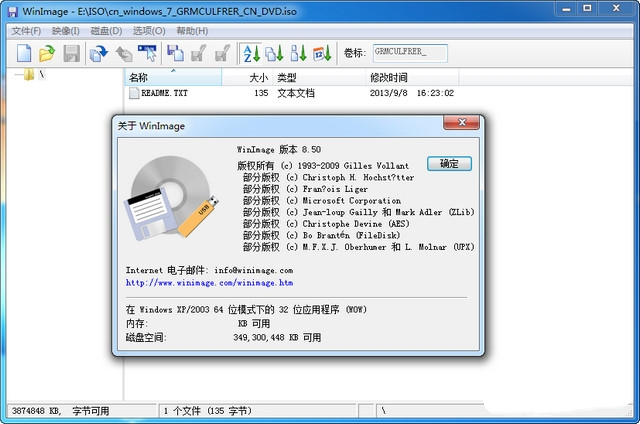Screen dimensions: 640x424
Task: Click the first greyed Extract icon
Action: 199,53
